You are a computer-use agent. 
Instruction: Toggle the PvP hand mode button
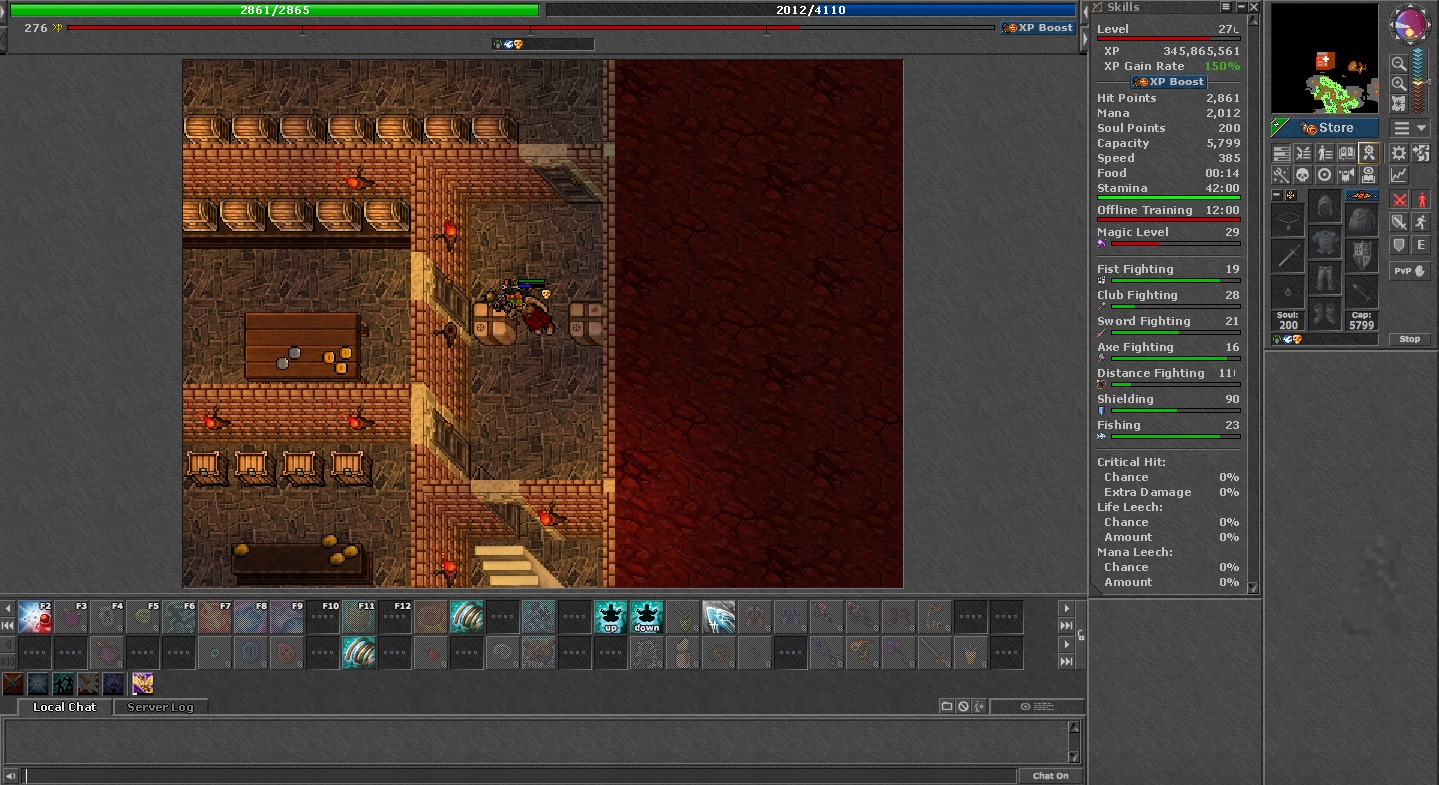1410,271
